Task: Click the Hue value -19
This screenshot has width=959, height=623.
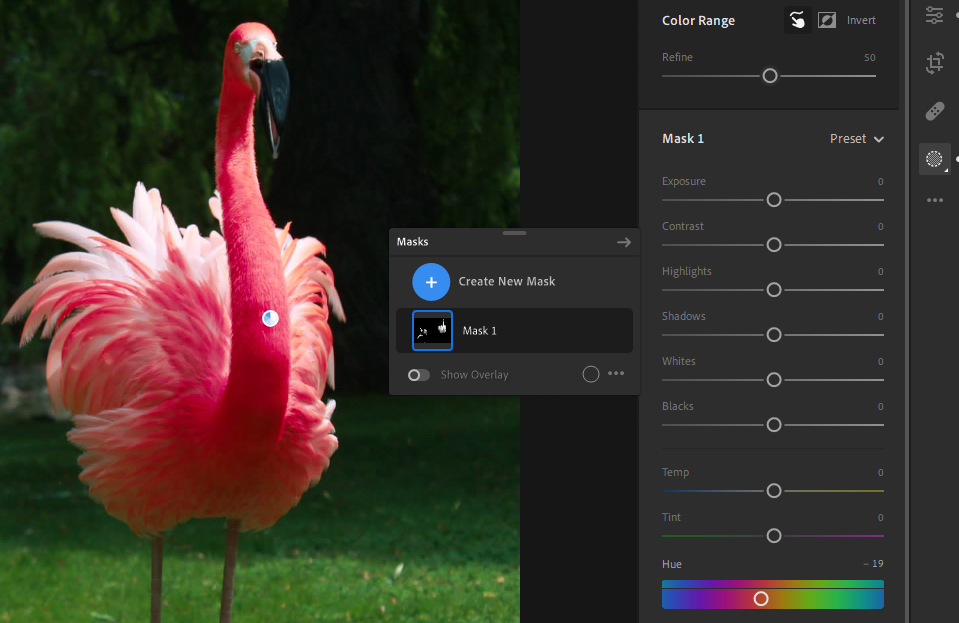Action: pos(873,564)
